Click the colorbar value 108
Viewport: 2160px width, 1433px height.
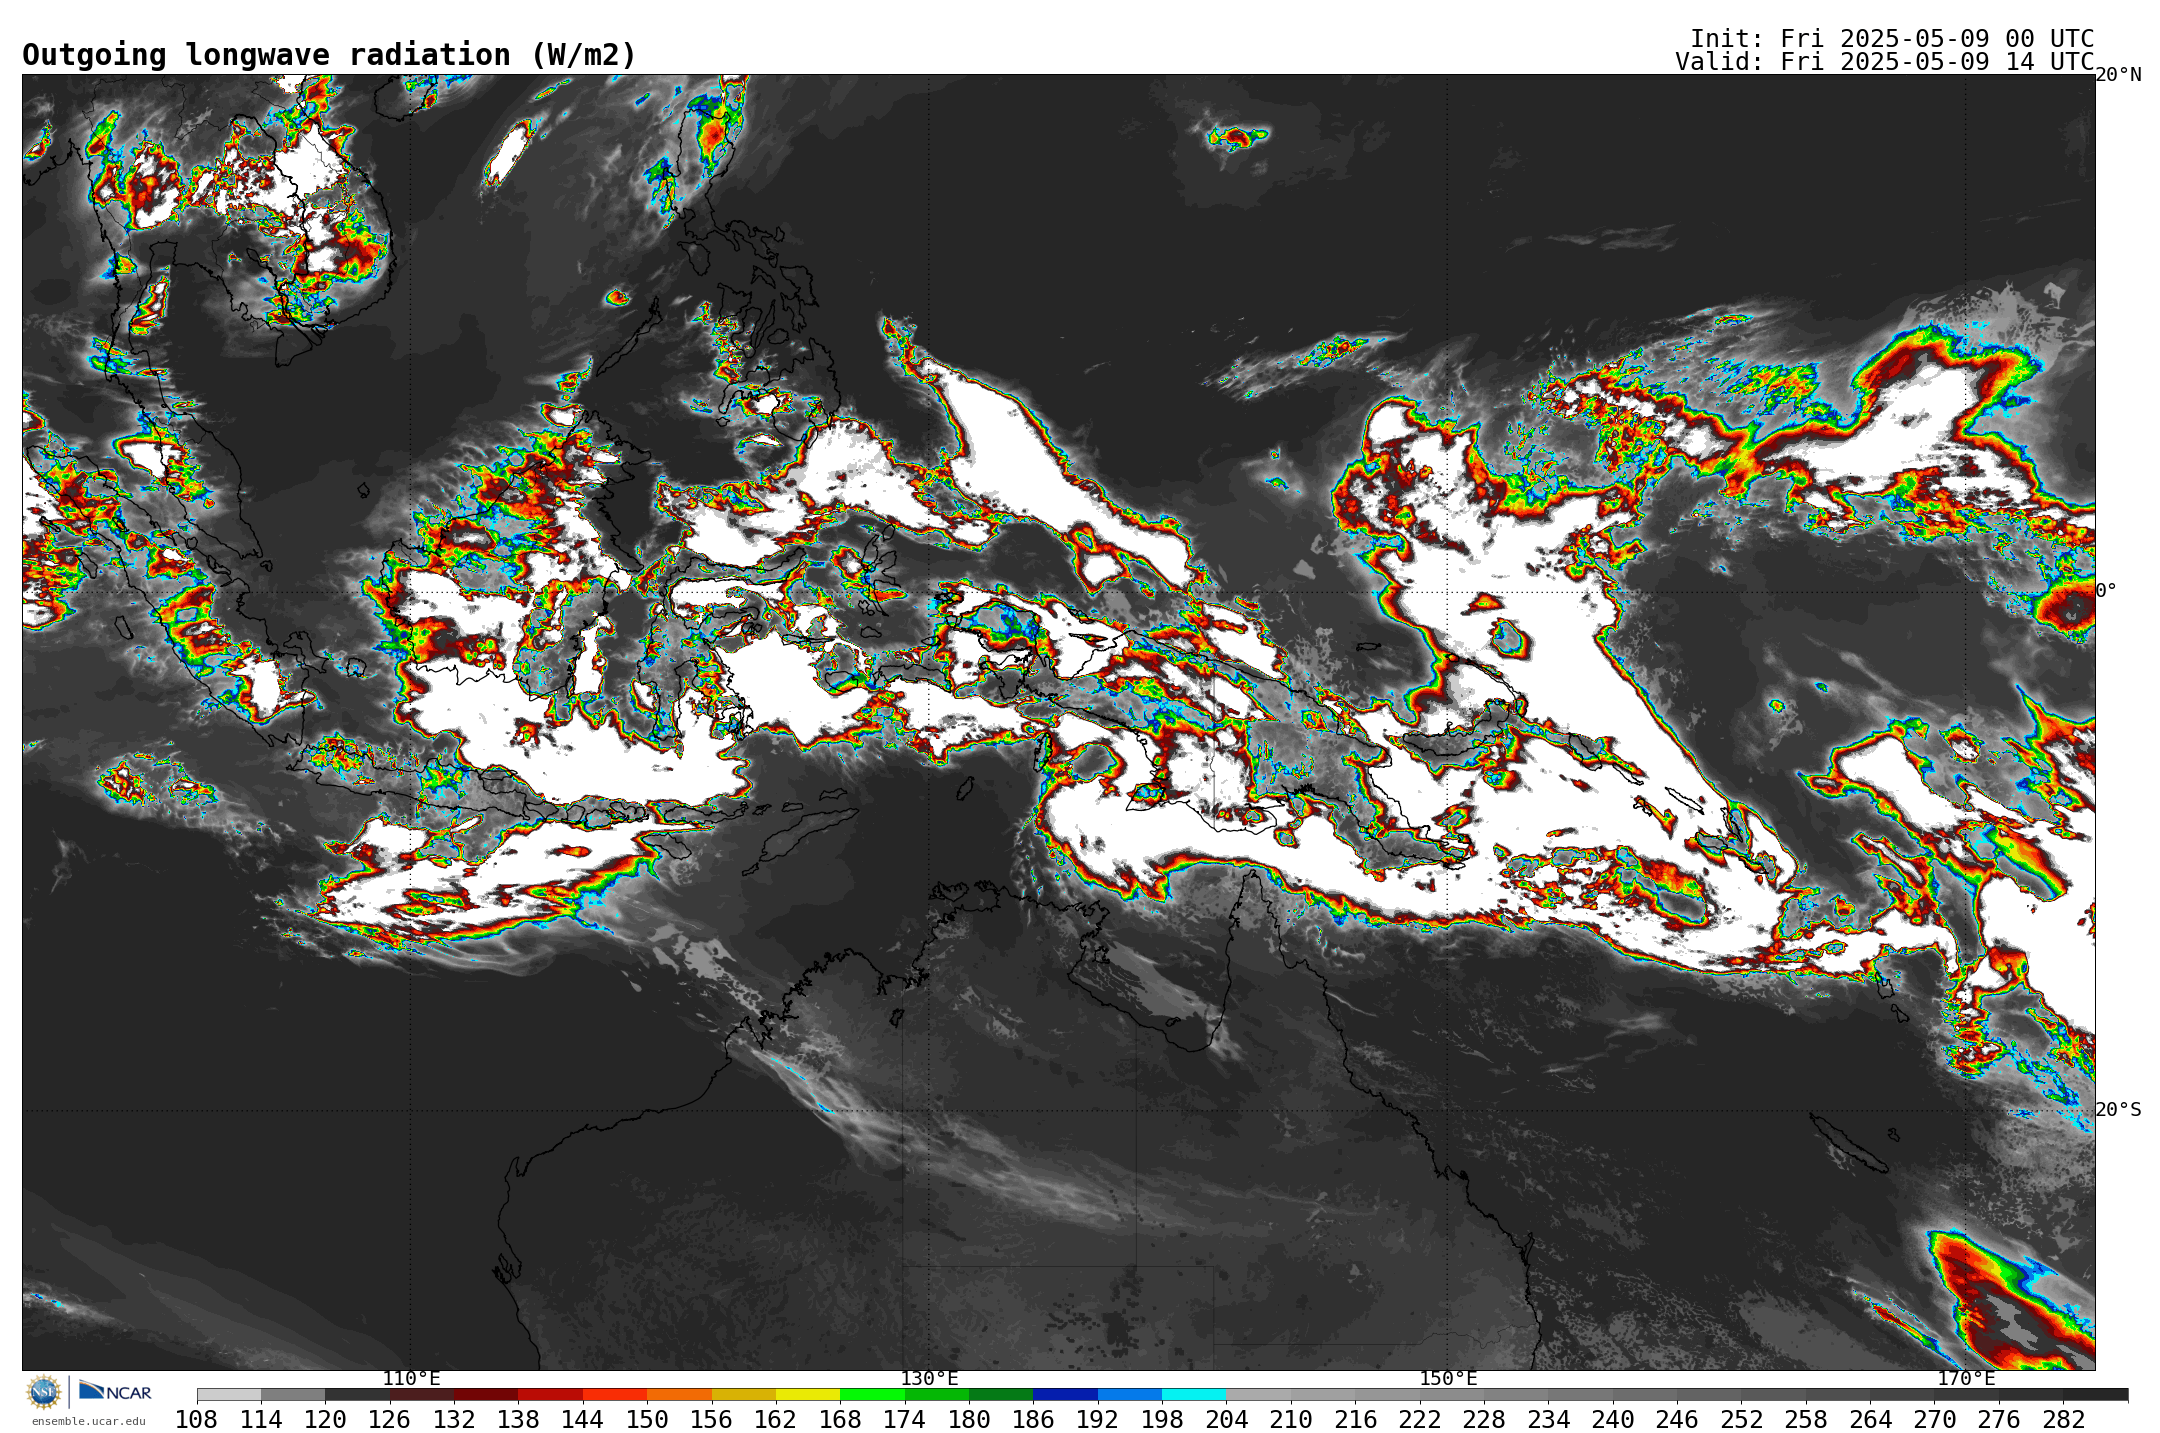point(197,1419)
